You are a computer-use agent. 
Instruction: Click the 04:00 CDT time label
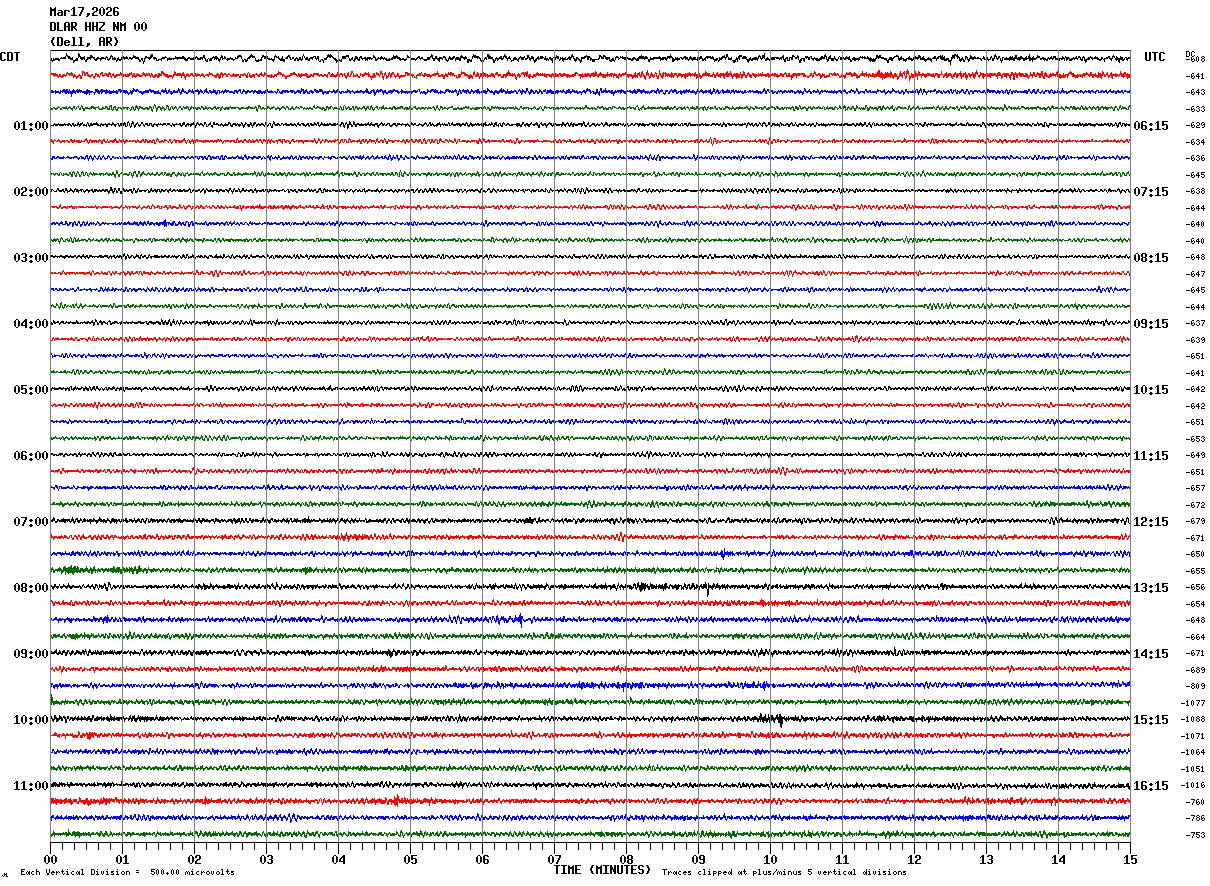(x=31, y=324)
